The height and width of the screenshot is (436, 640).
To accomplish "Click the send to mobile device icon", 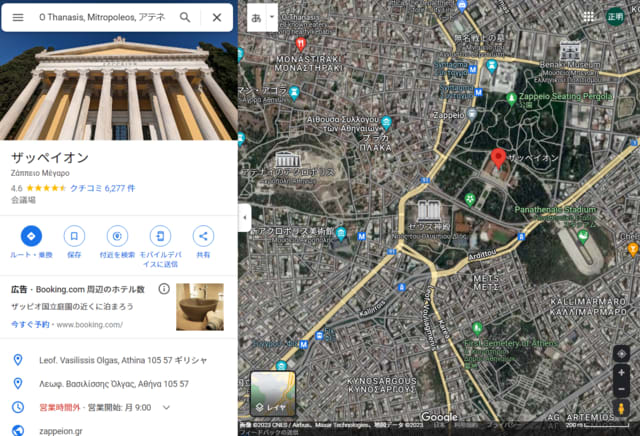I will click(x=160, y=236).
